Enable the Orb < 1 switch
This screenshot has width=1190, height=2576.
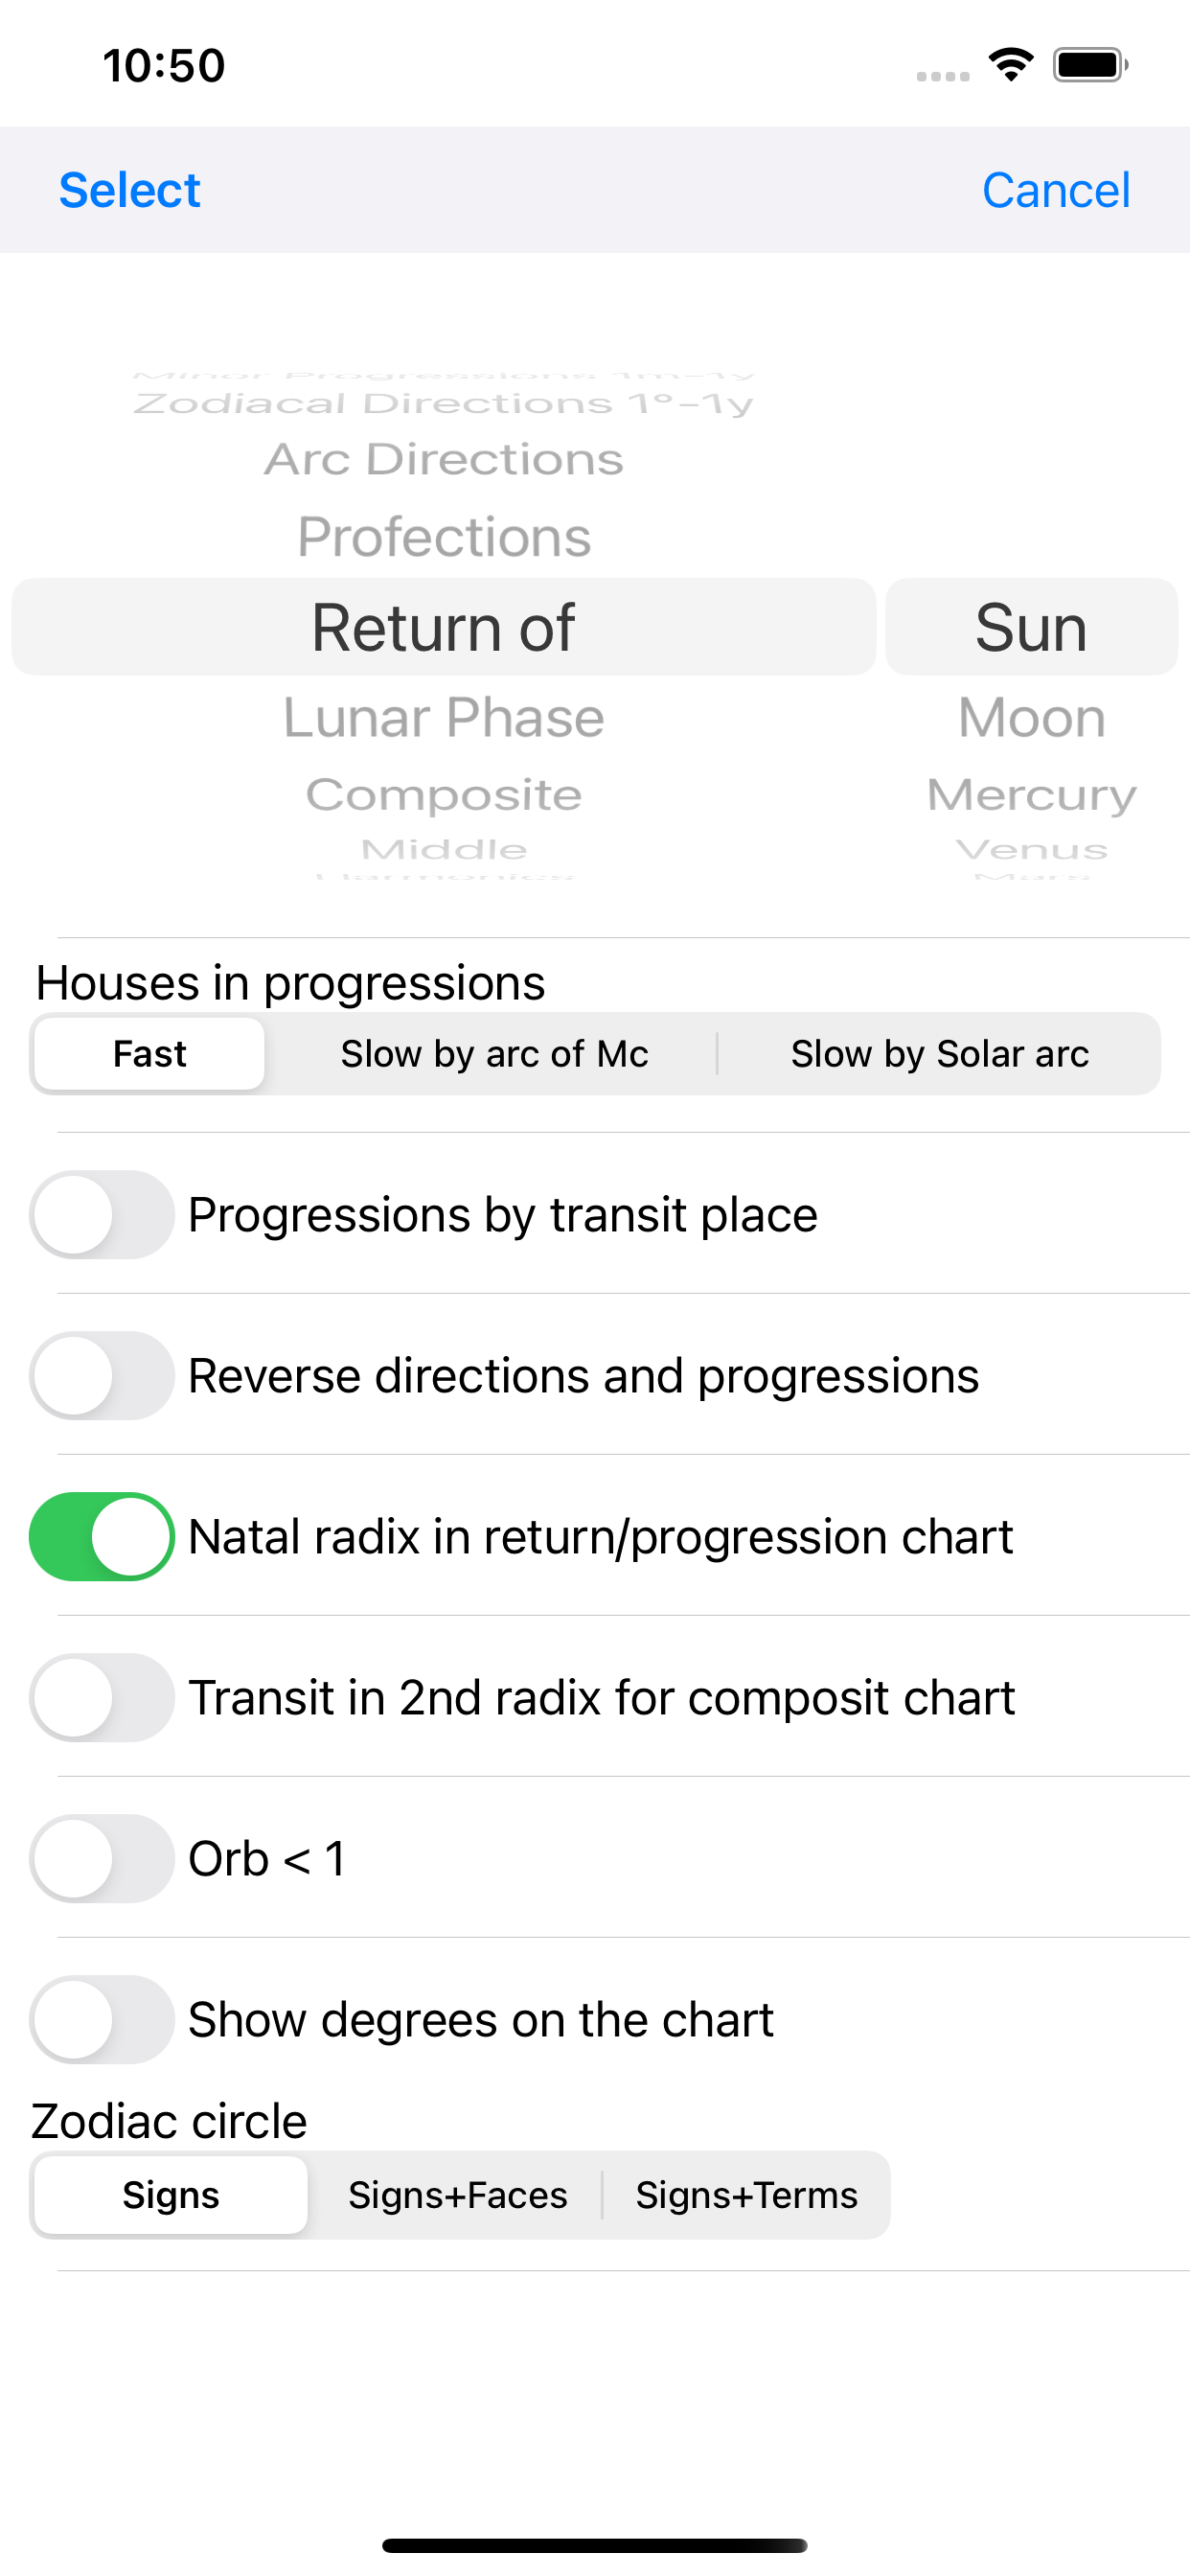[x=102, y=1858]
